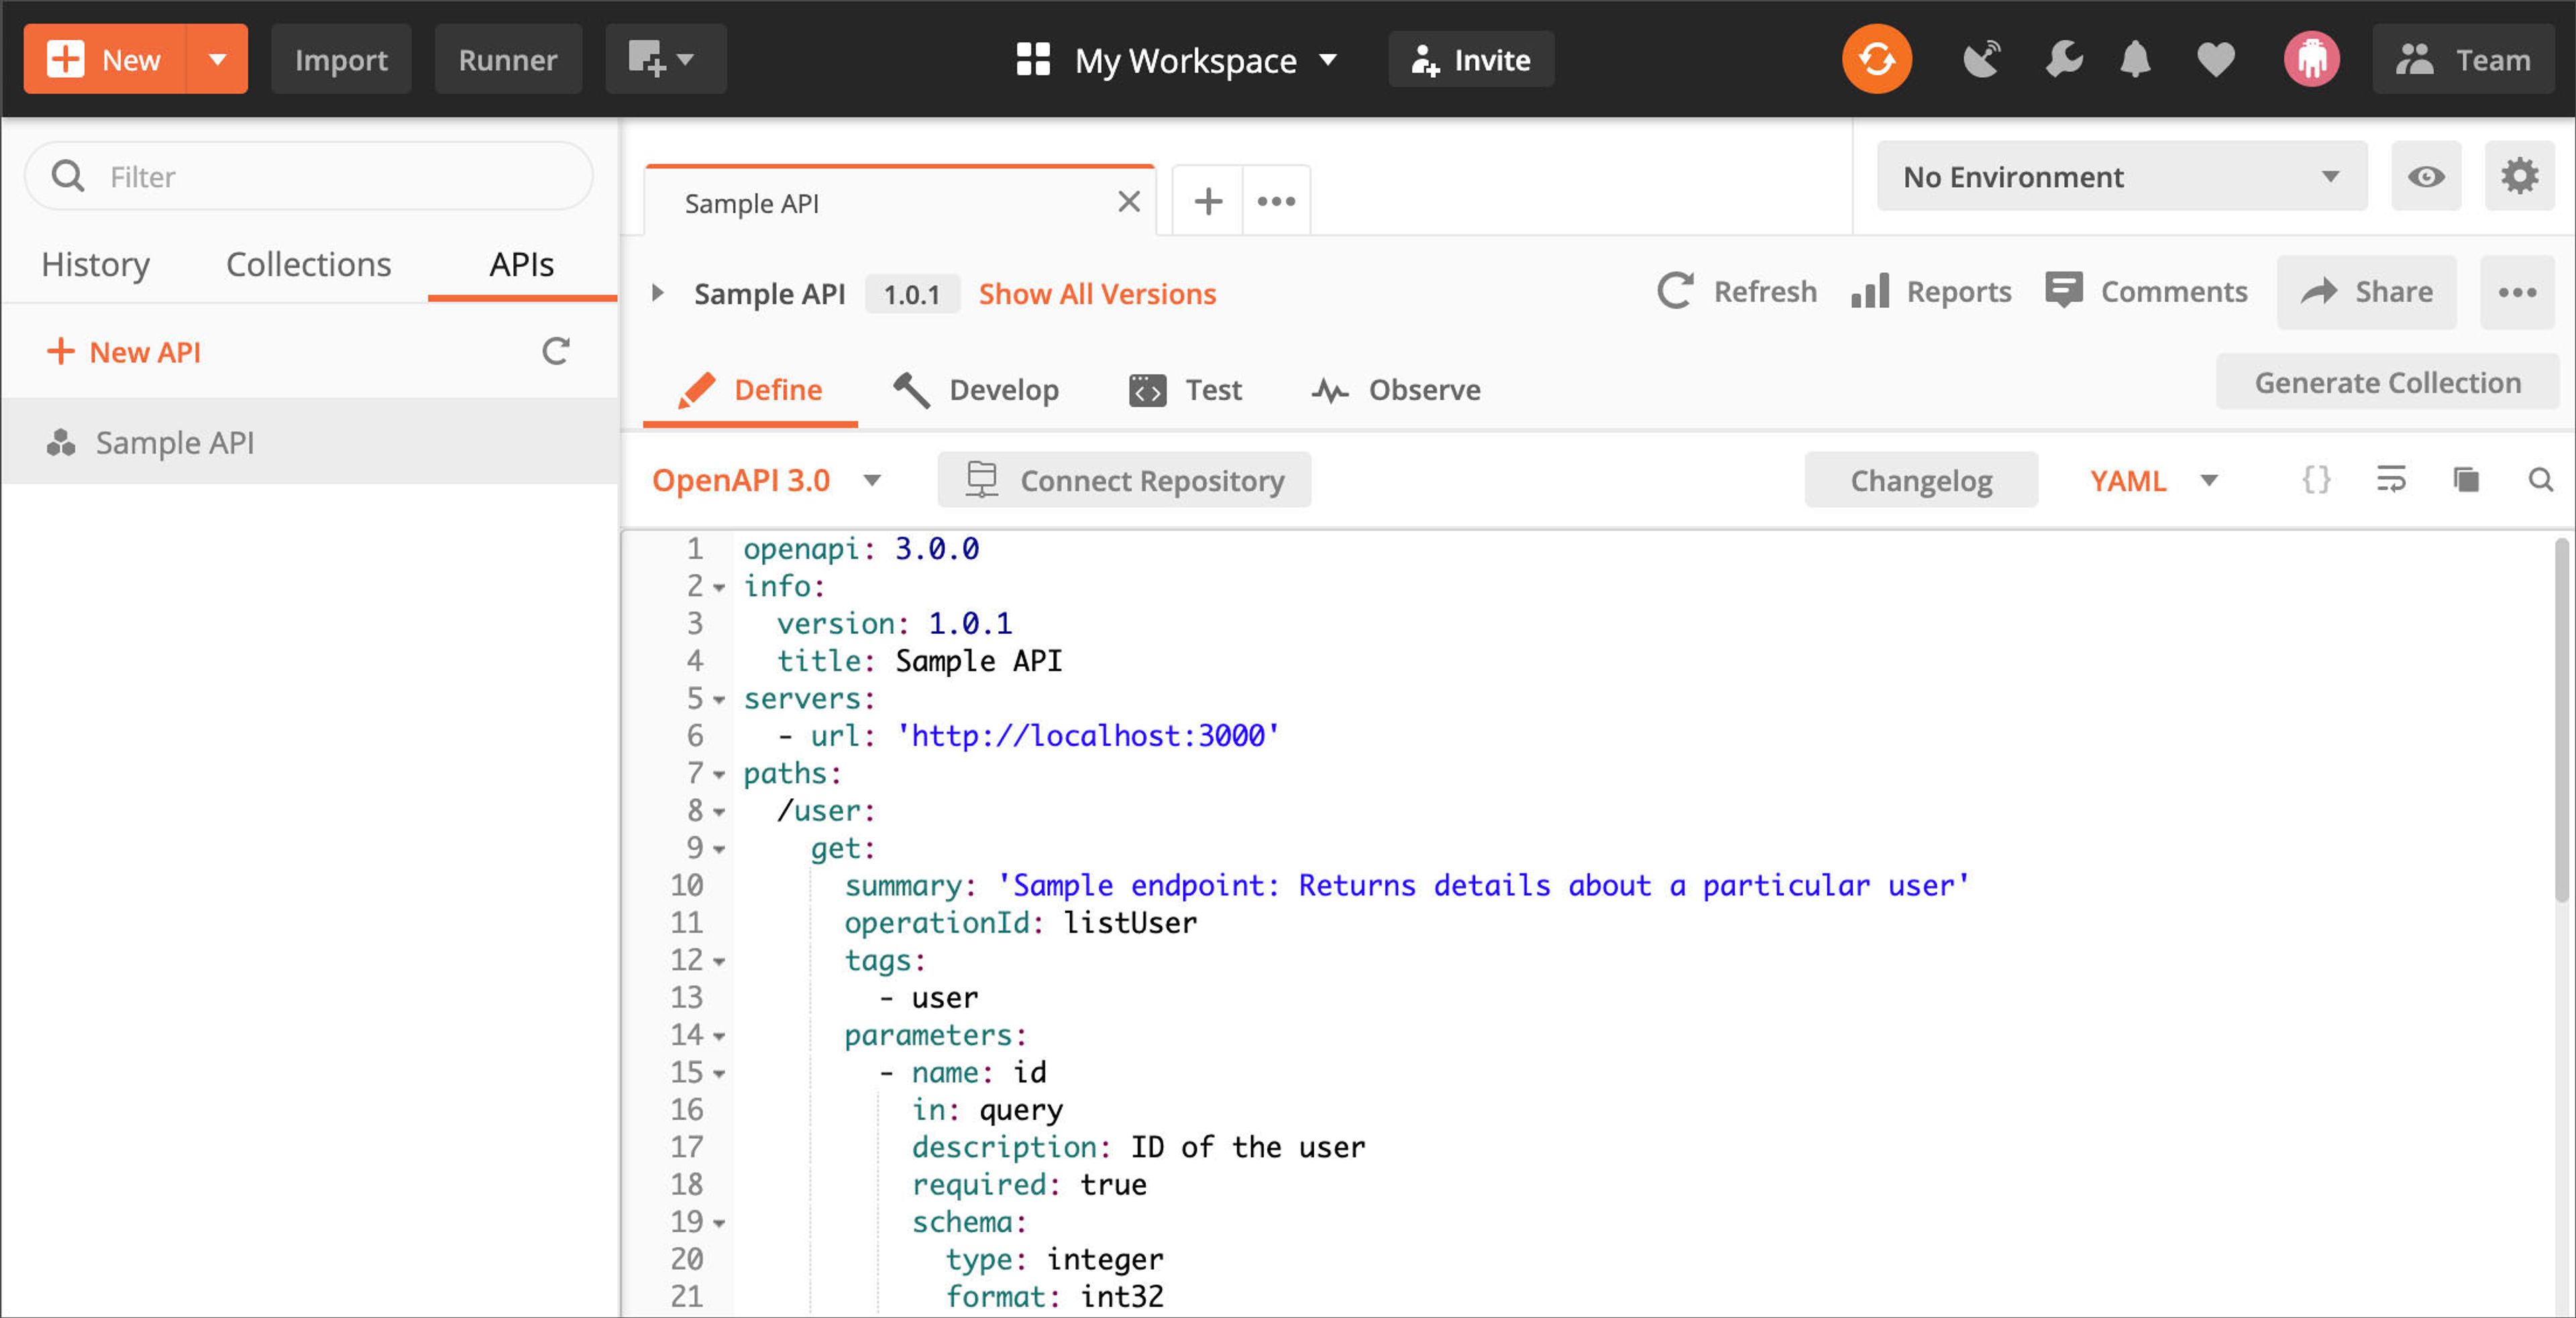Click the Comments speech bubble icon
The height and width of the screenshot is (1318, 2576).
tap(2063, 291)
